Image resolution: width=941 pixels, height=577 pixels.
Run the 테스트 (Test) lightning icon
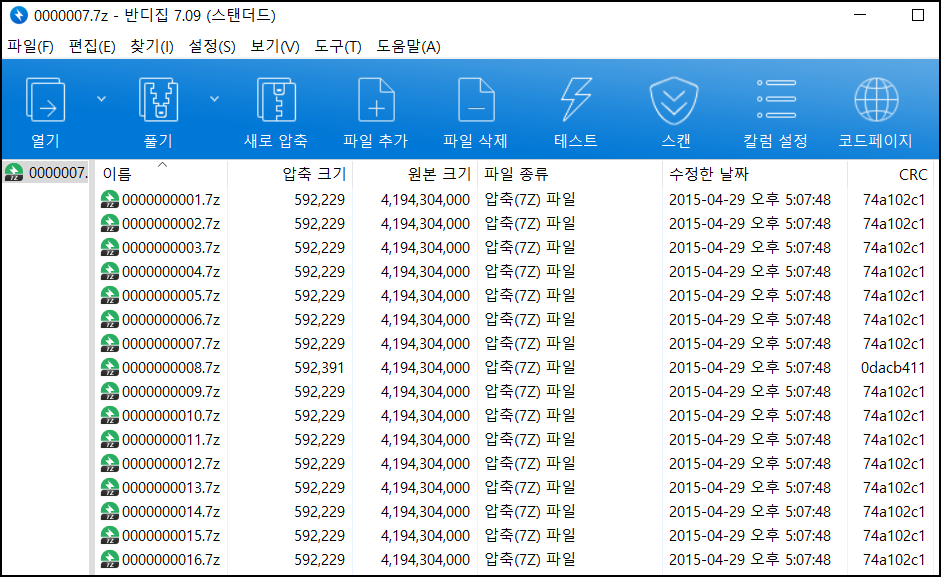pyautogui.click(x=576, y=100)
